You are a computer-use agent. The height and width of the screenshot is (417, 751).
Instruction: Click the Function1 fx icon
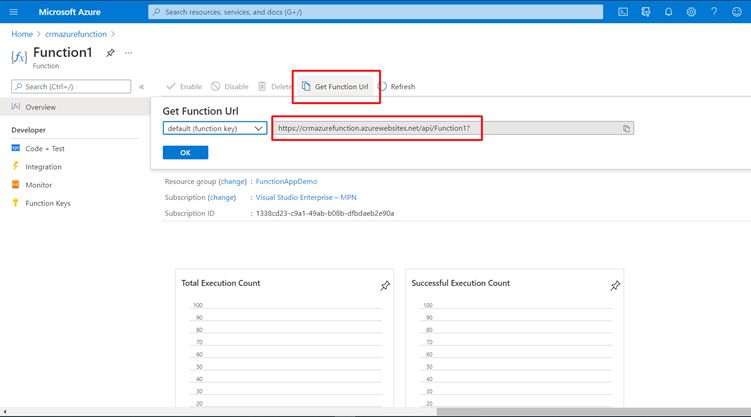tap(19, 57)
